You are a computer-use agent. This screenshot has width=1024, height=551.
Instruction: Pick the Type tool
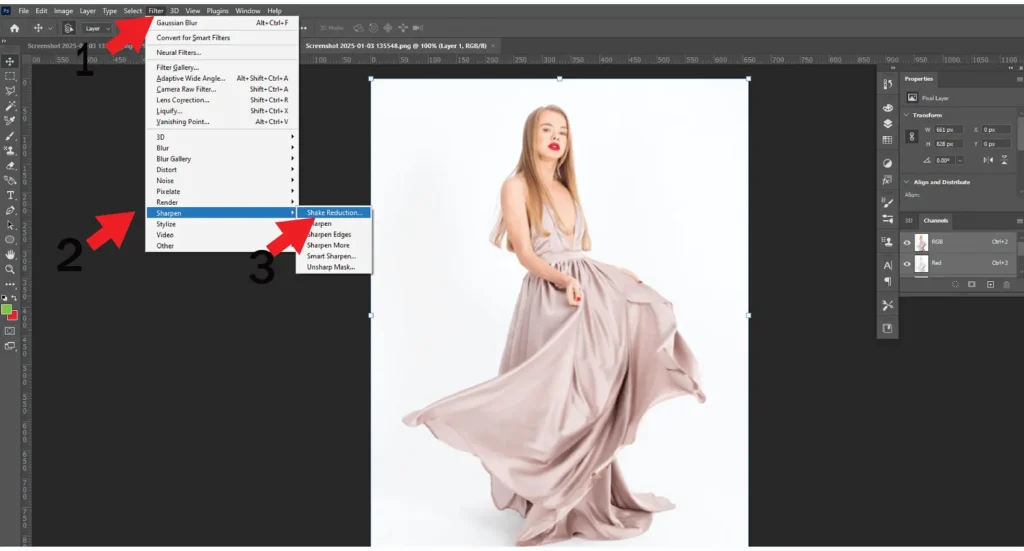tap(10, 195)
